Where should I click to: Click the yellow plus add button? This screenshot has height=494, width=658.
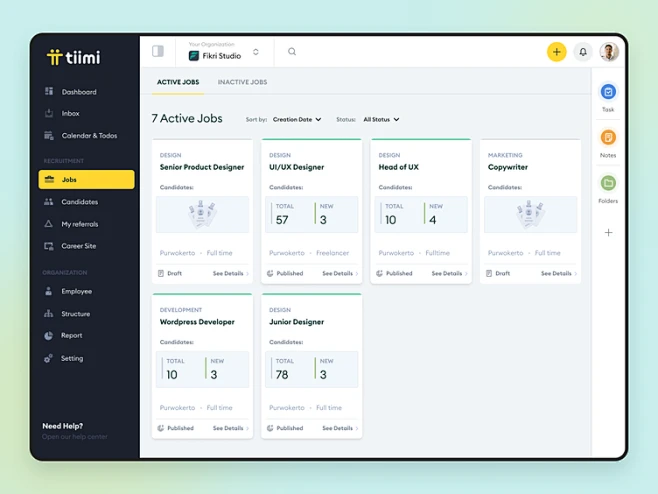[x=556, y=52]
